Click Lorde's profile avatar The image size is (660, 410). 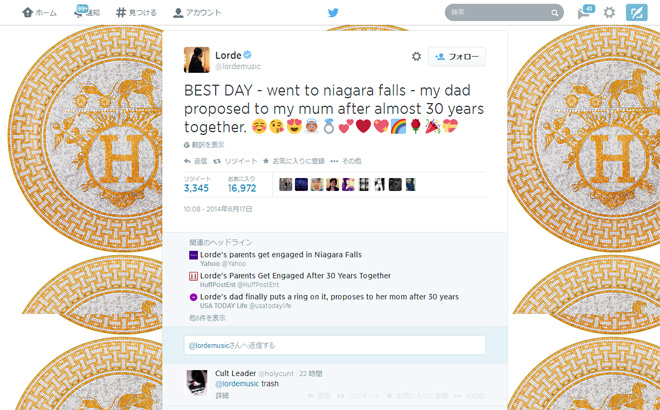[x=197, y=60]
